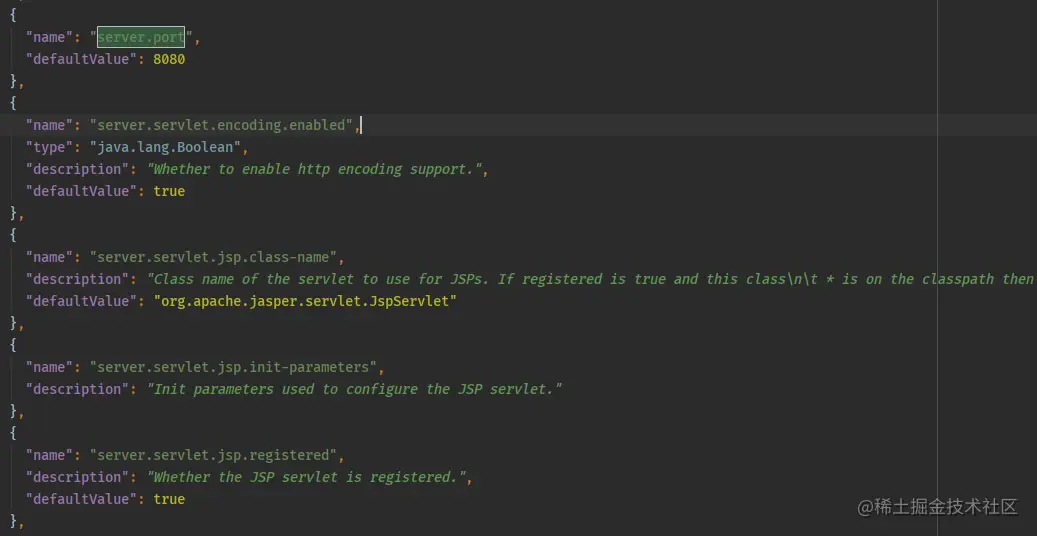Select the defaultValue 8080 number
Viewport: 1037px width, 536px height.
click(x=169, y=60)
